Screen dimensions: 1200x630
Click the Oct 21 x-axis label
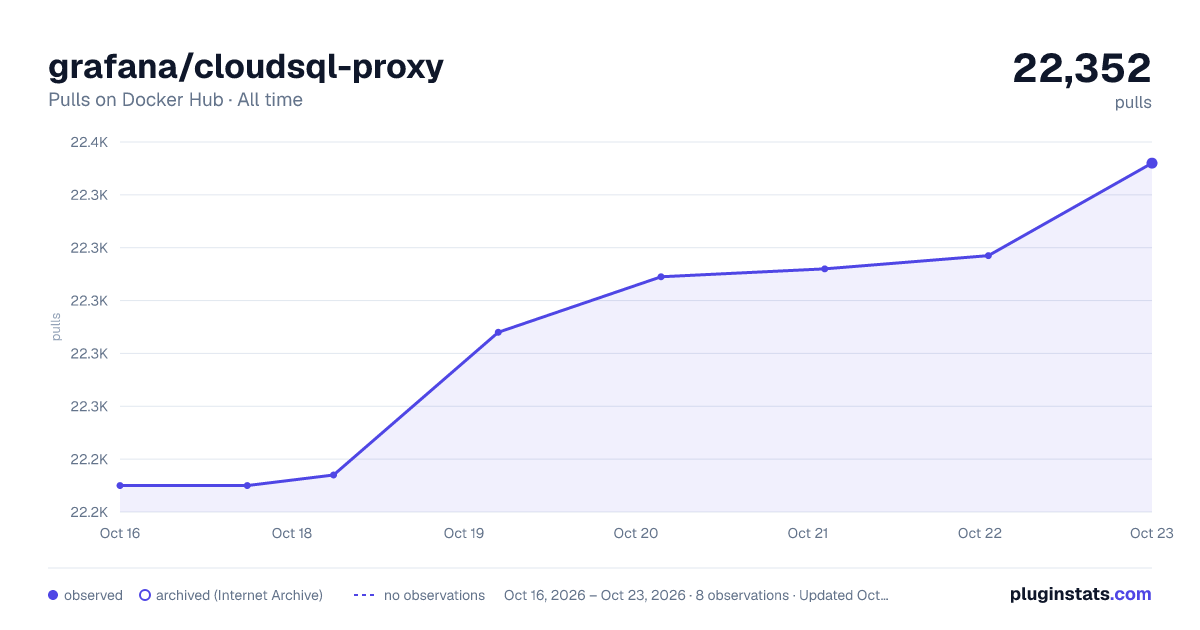pos(808,533)
